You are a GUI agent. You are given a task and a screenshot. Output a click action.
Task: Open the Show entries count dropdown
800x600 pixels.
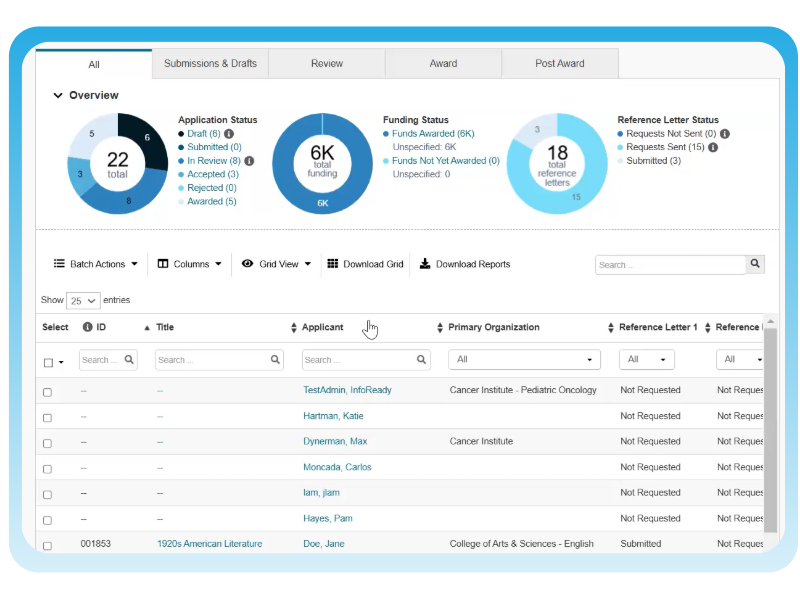(x=82, y=300)
